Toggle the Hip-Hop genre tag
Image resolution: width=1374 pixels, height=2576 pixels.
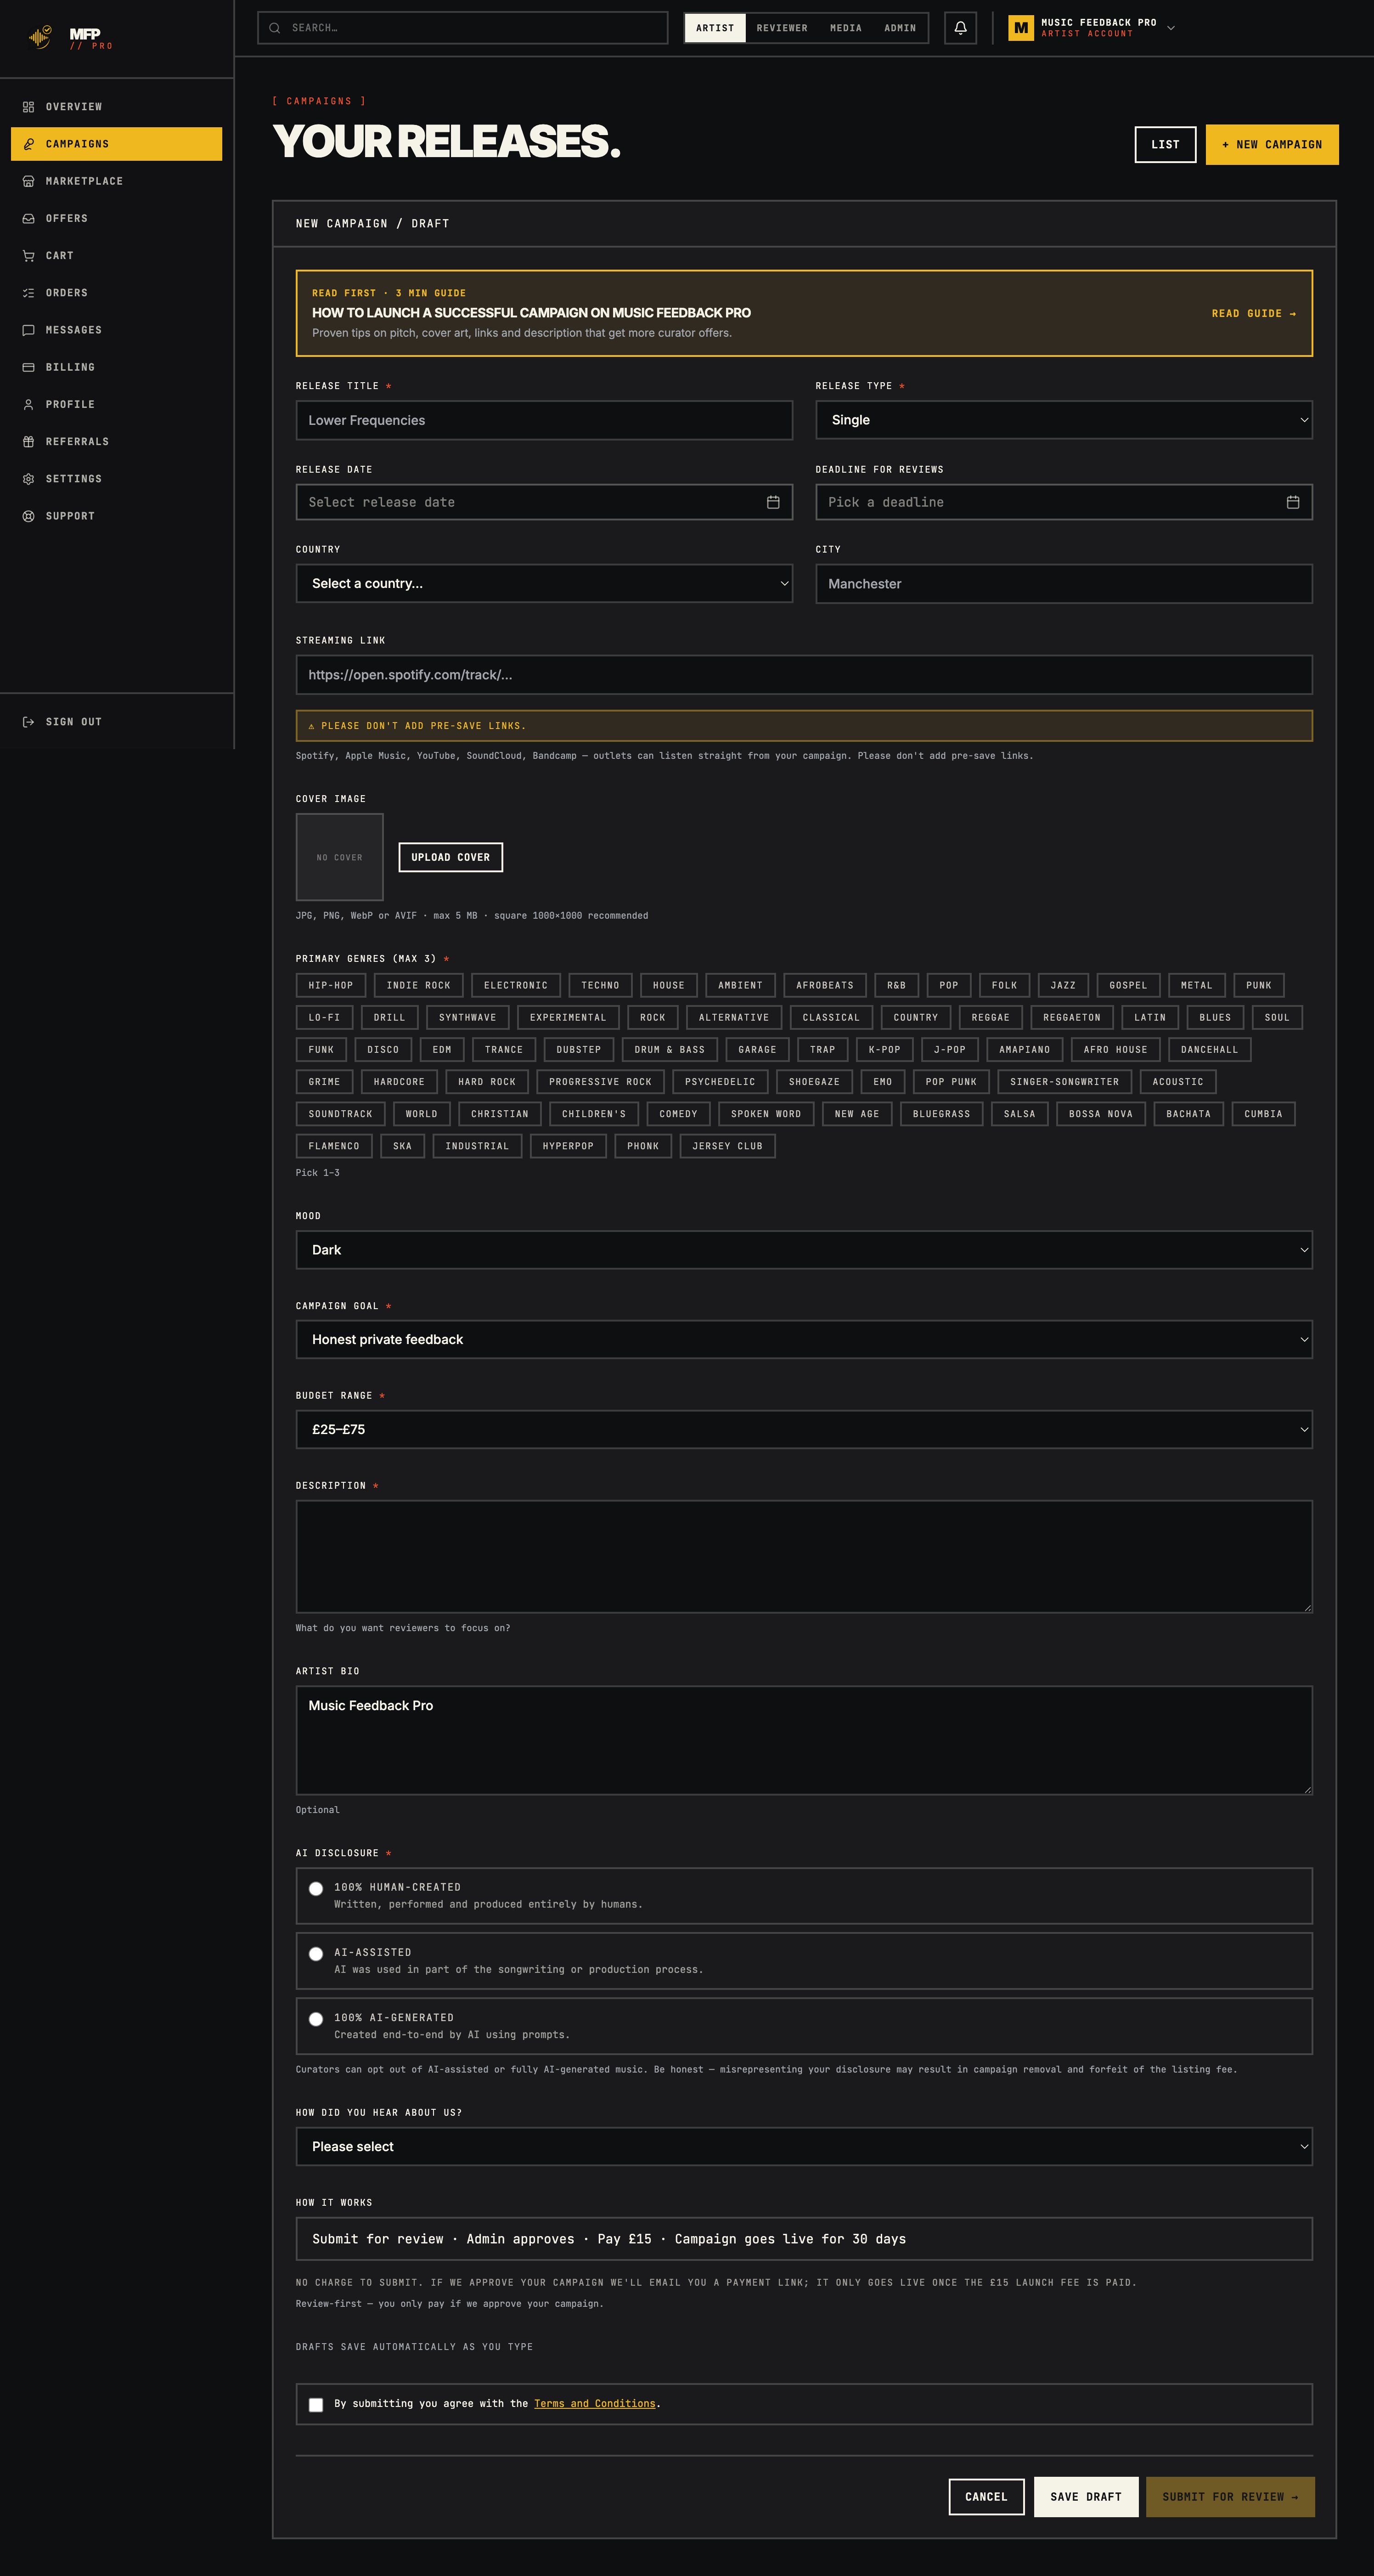(331, 985)
